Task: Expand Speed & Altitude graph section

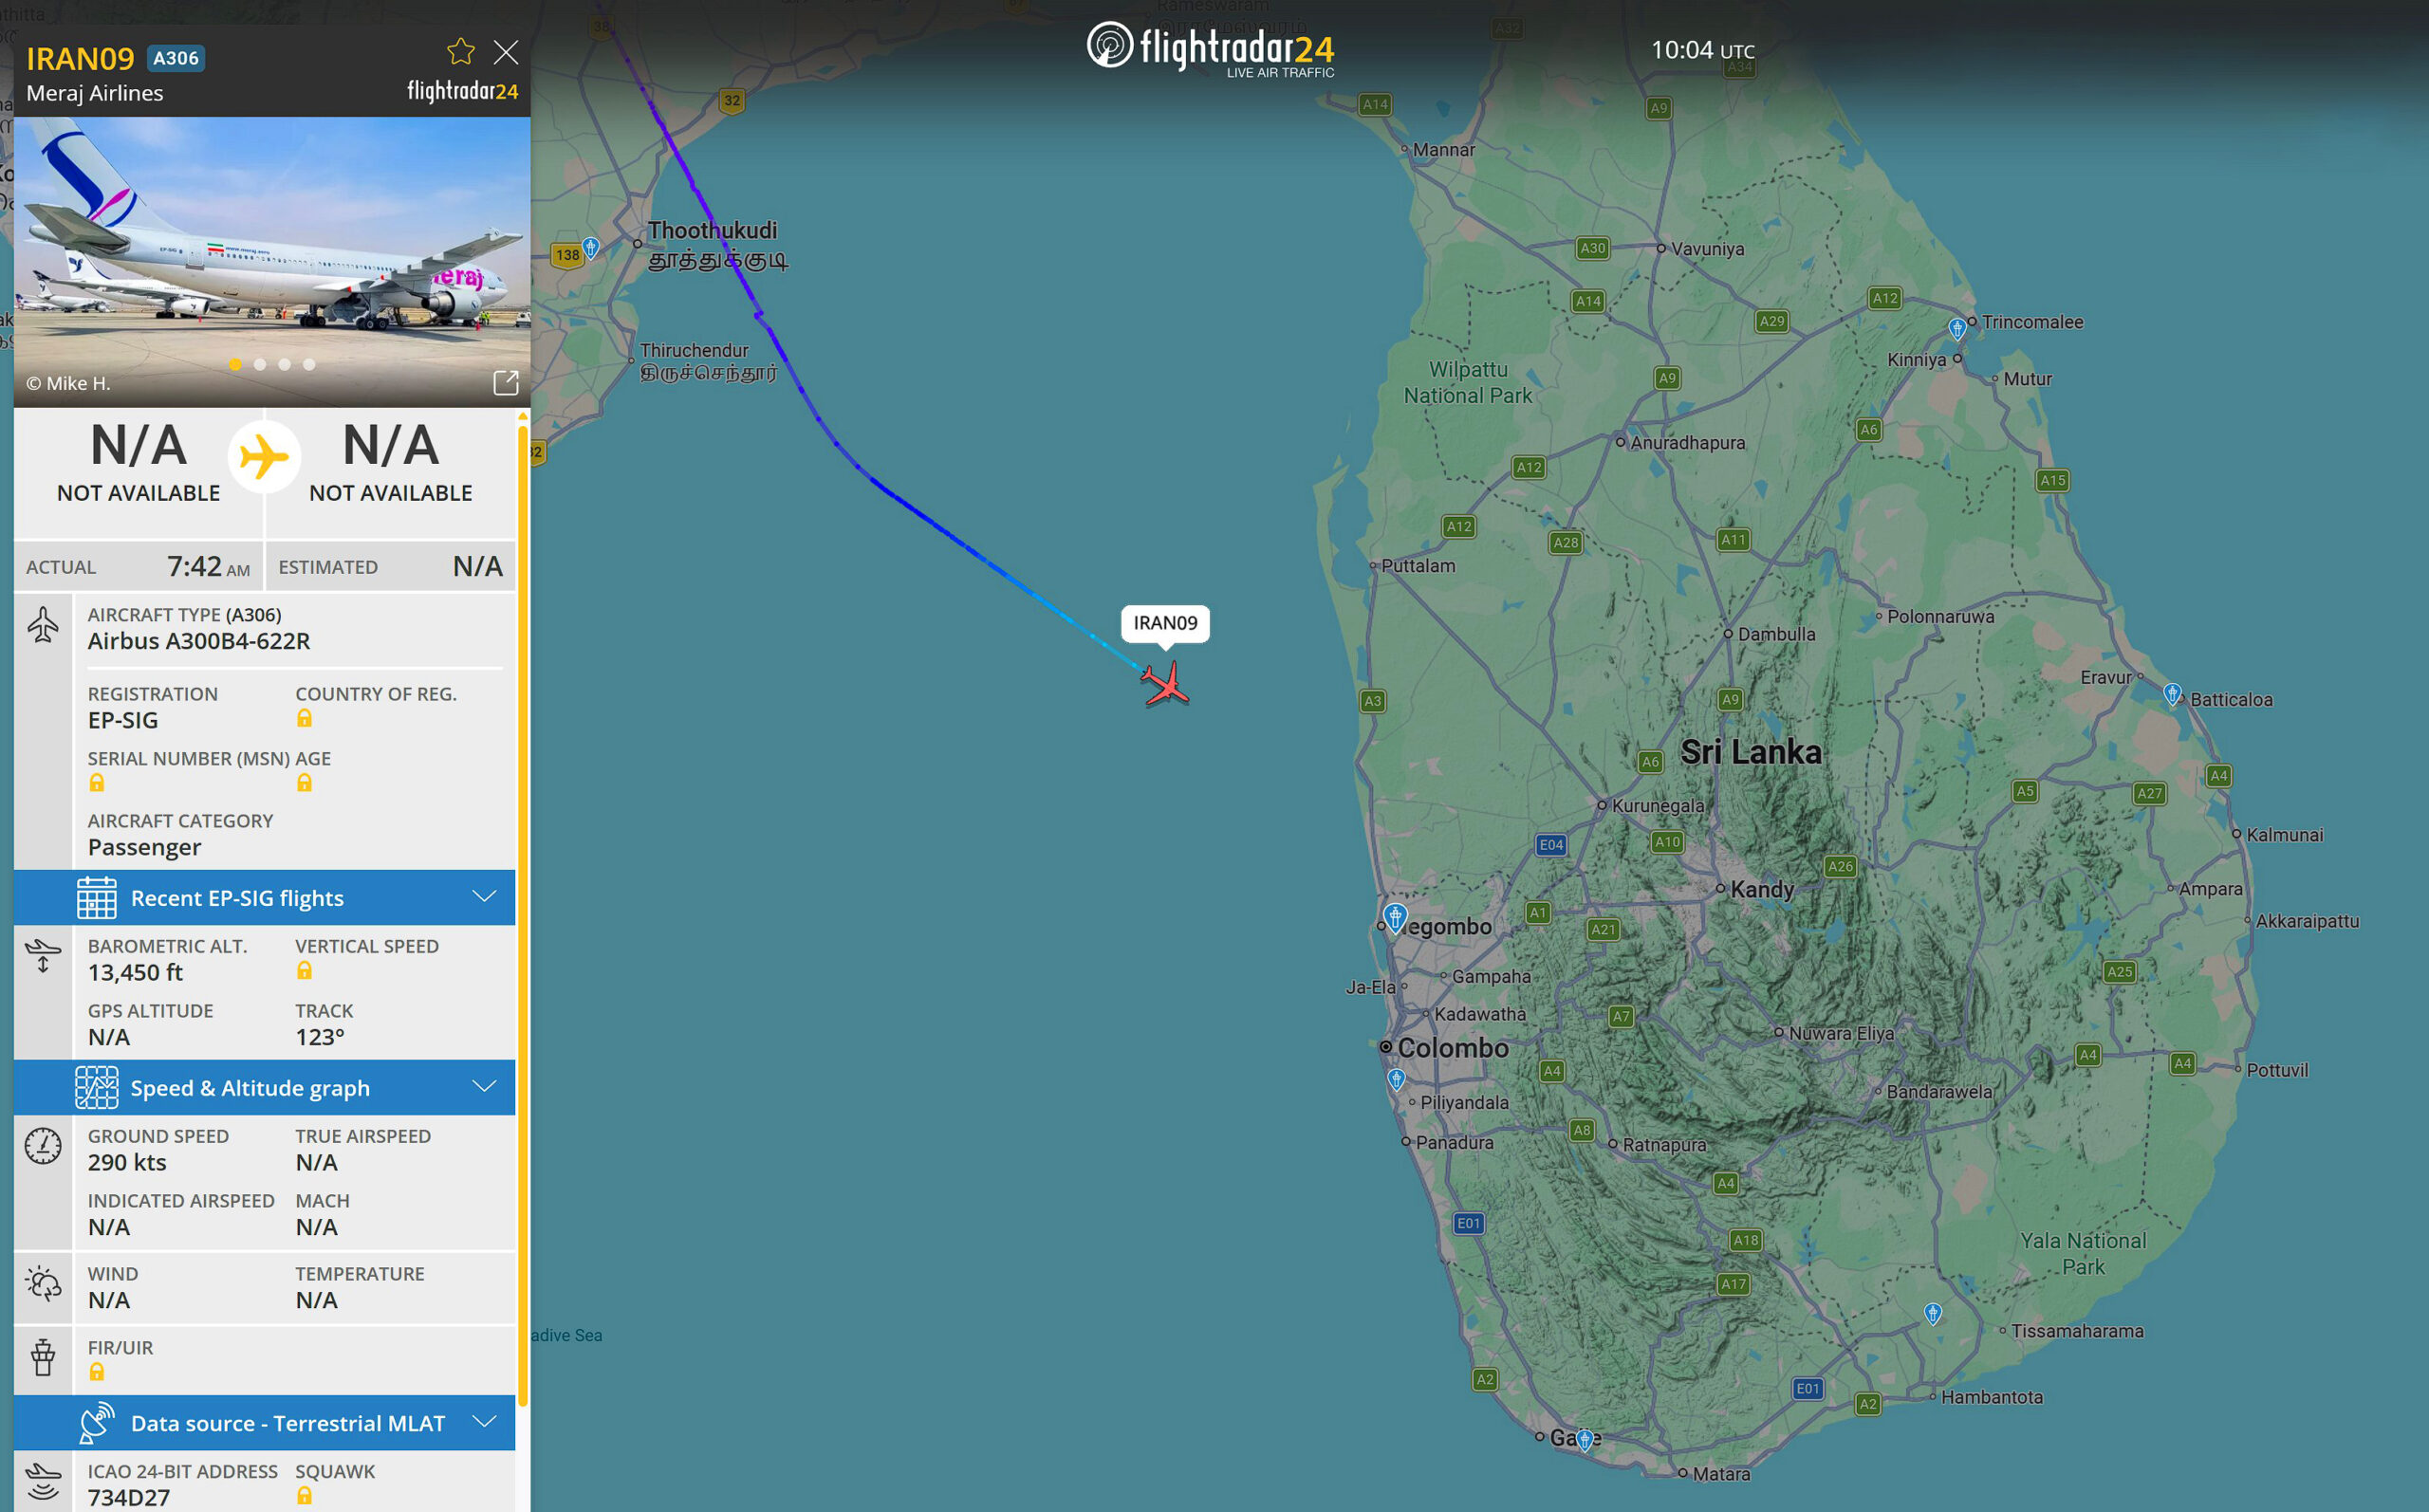Action: click(264, 1087)
